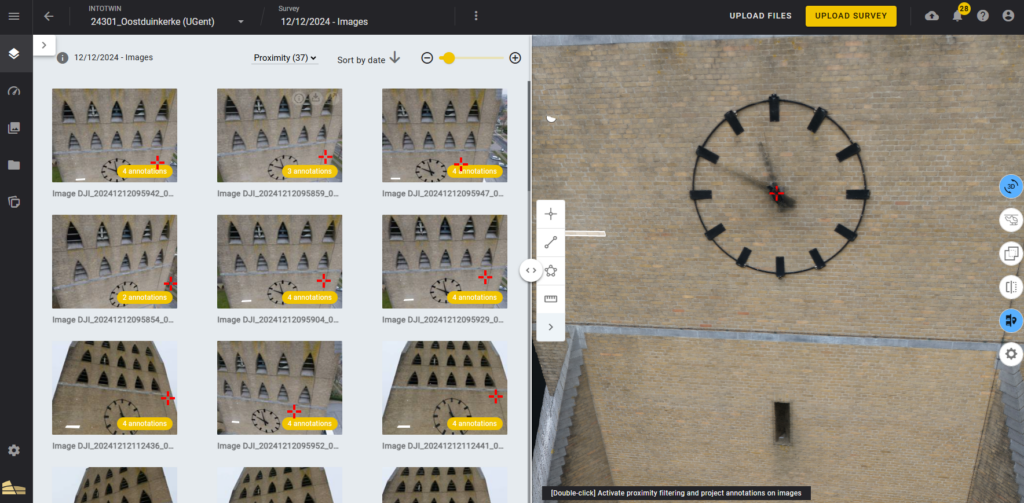Increase thumbnail size with plus icon
Image resolution: width=1024 pixels, height=503 pixels.
coord(515,58)
